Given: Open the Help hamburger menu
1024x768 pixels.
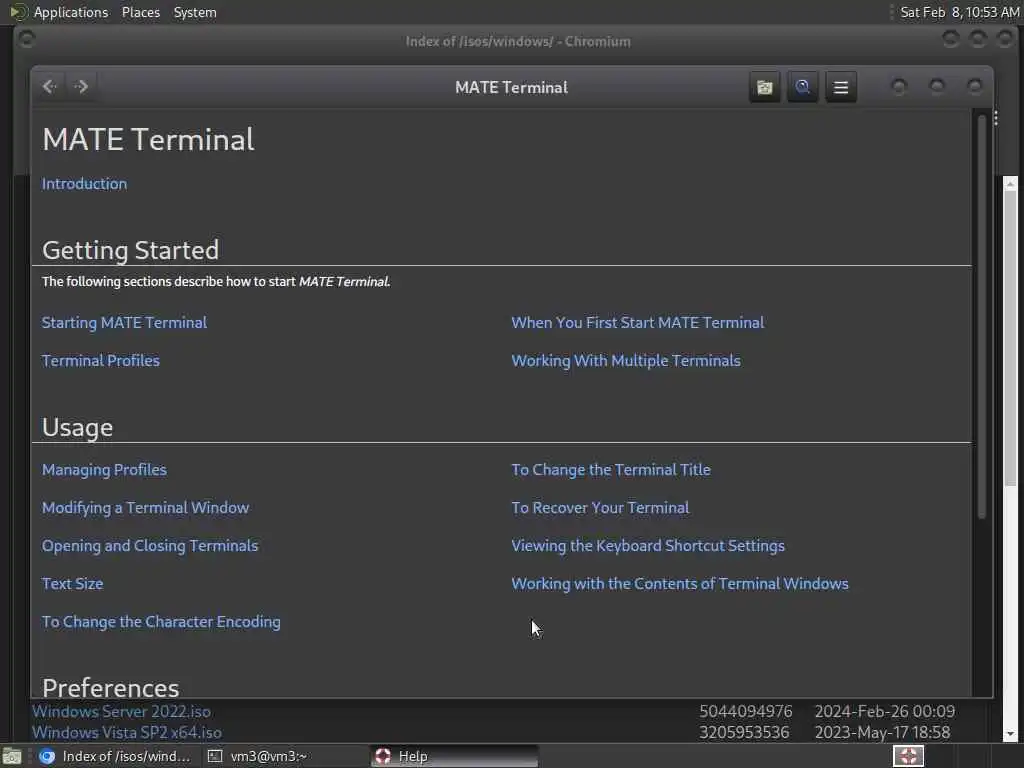Looking at the screenshot, I should coord(841,87).
